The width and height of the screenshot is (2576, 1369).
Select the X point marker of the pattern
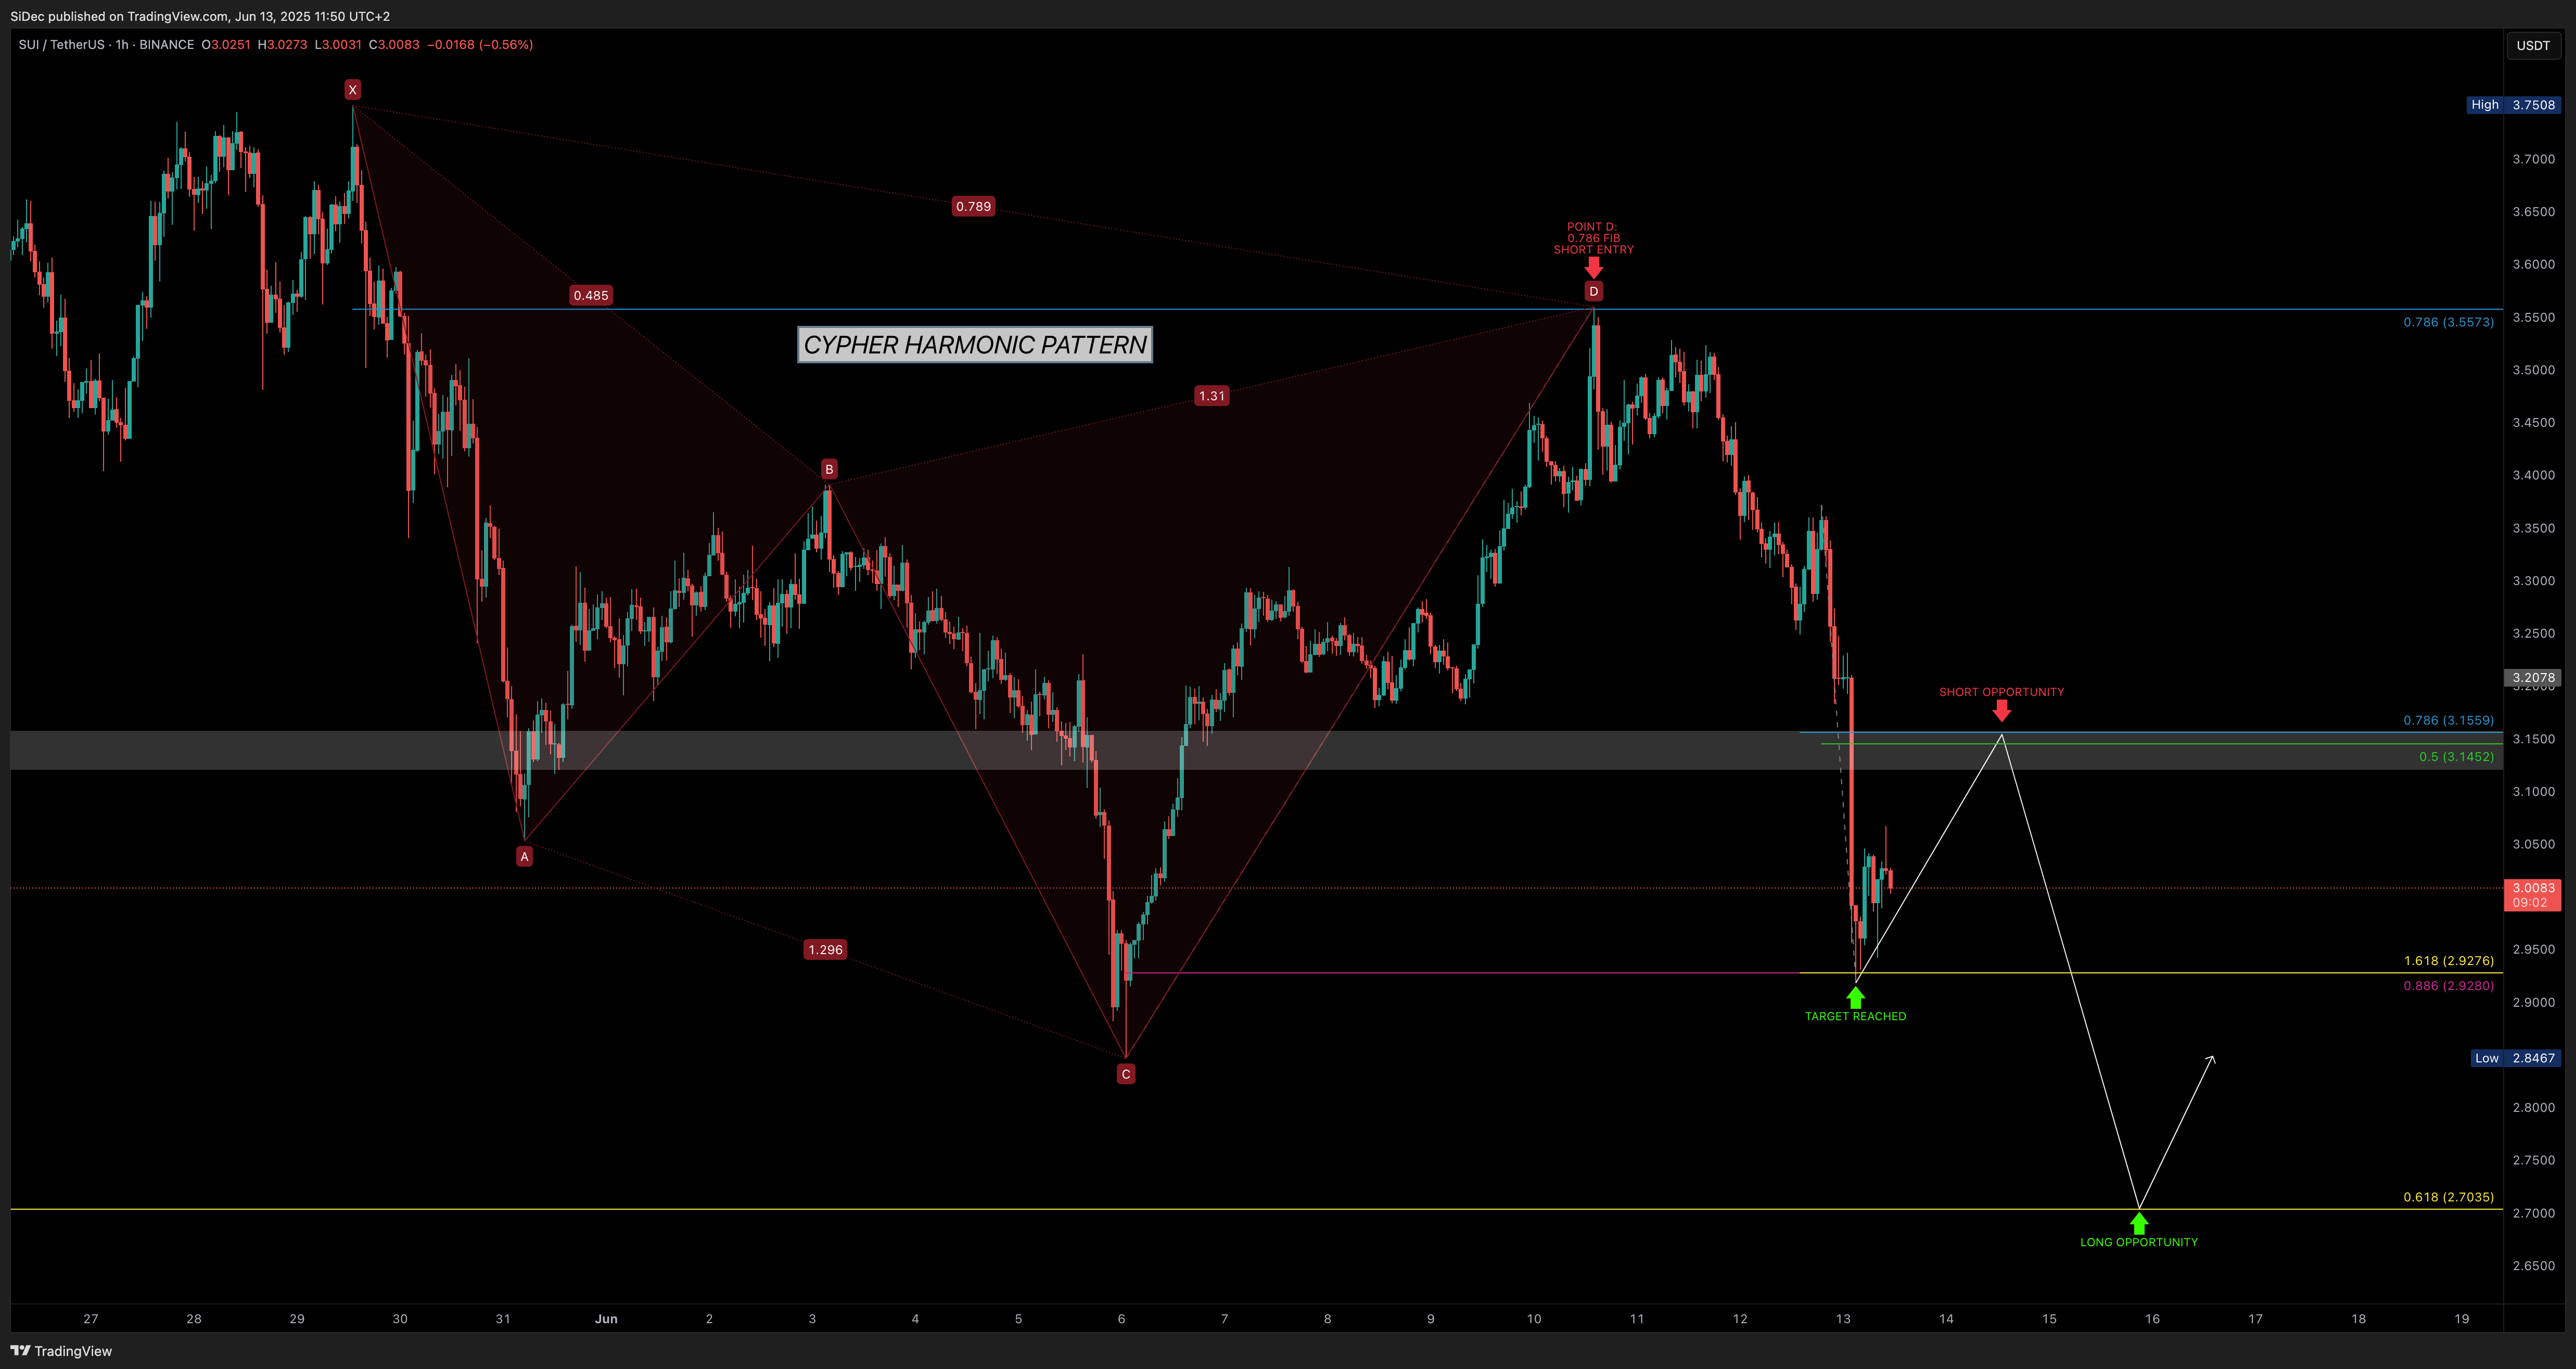tap(352, 90)
